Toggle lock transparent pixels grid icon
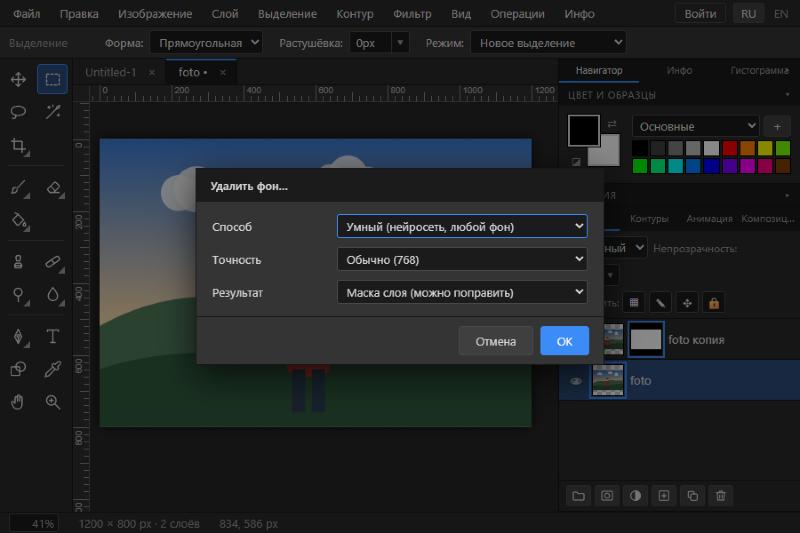 (x=634, y=303)
